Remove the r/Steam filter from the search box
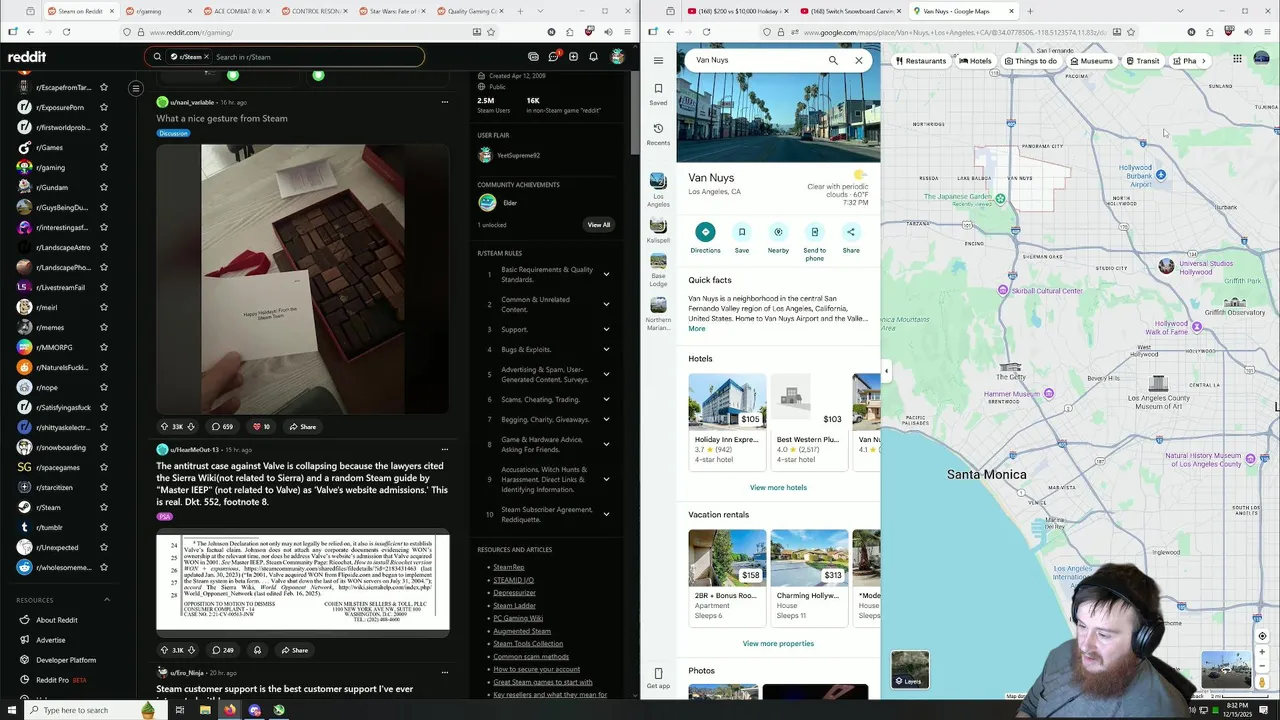Screen dimensions: 1280x720 pyautogui.click(x=207, y=57)
